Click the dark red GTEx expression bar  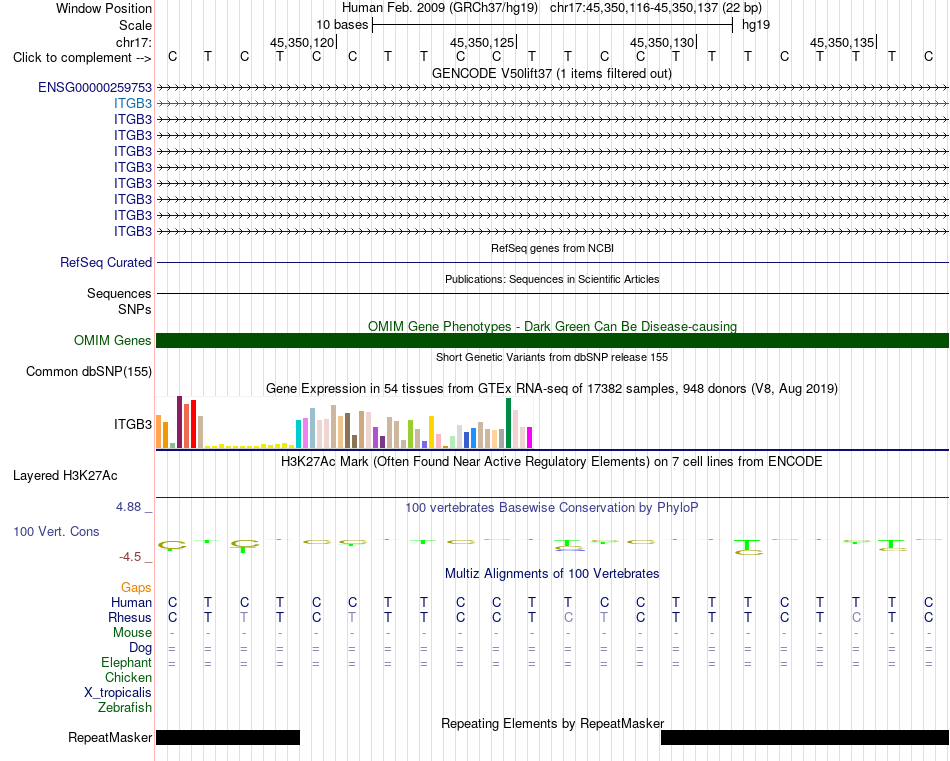(179, 422)
